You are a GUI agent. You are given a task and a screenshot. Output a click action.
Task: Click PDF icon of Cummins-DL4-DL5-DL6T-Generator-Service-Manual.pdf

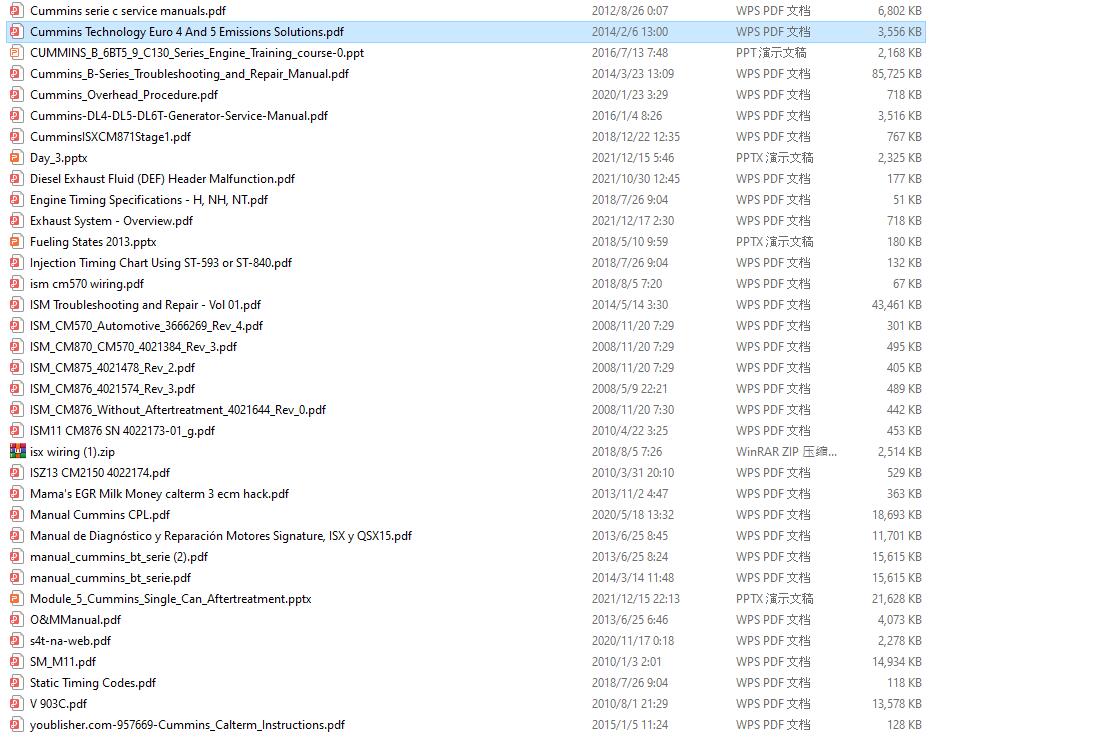point(15,116)
